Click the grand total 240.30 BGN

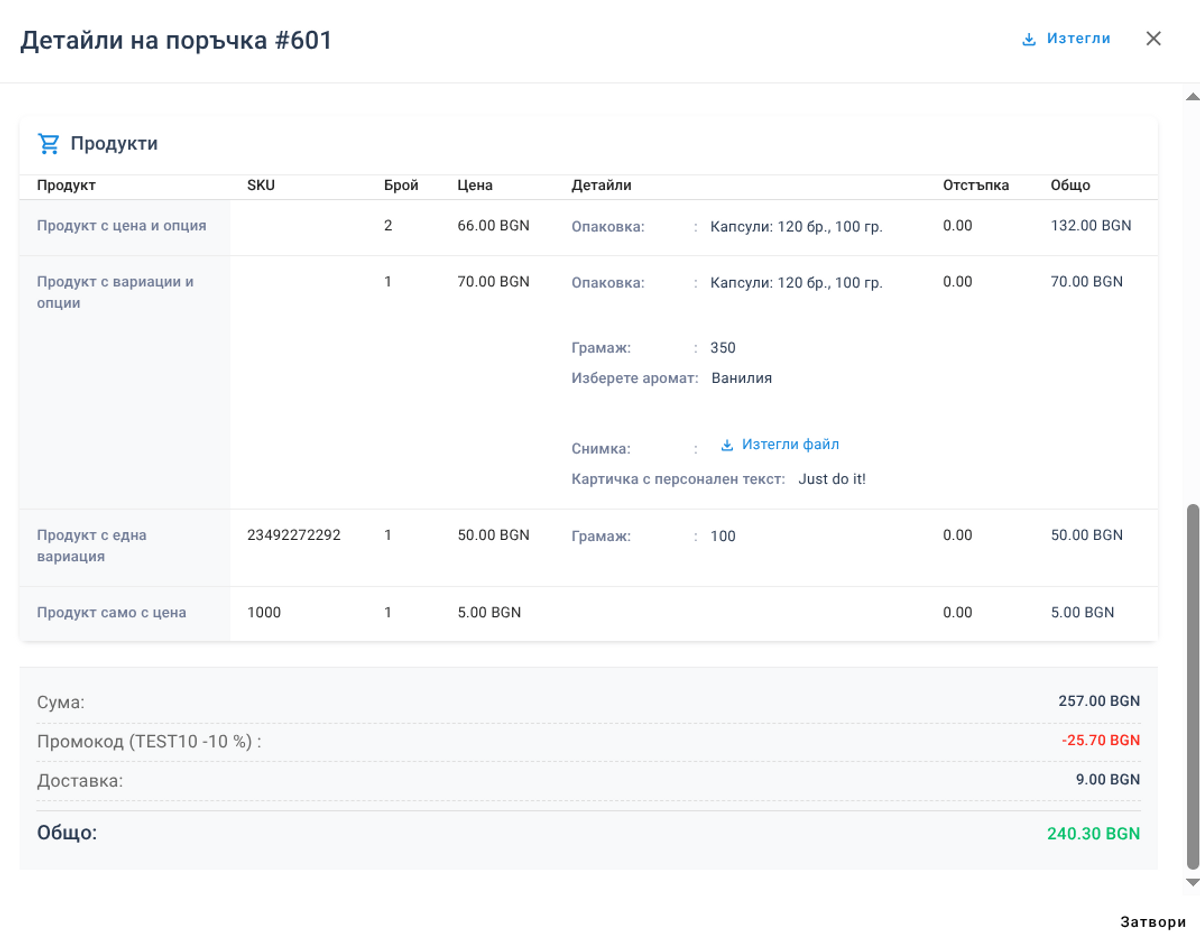pos(1093,833)
